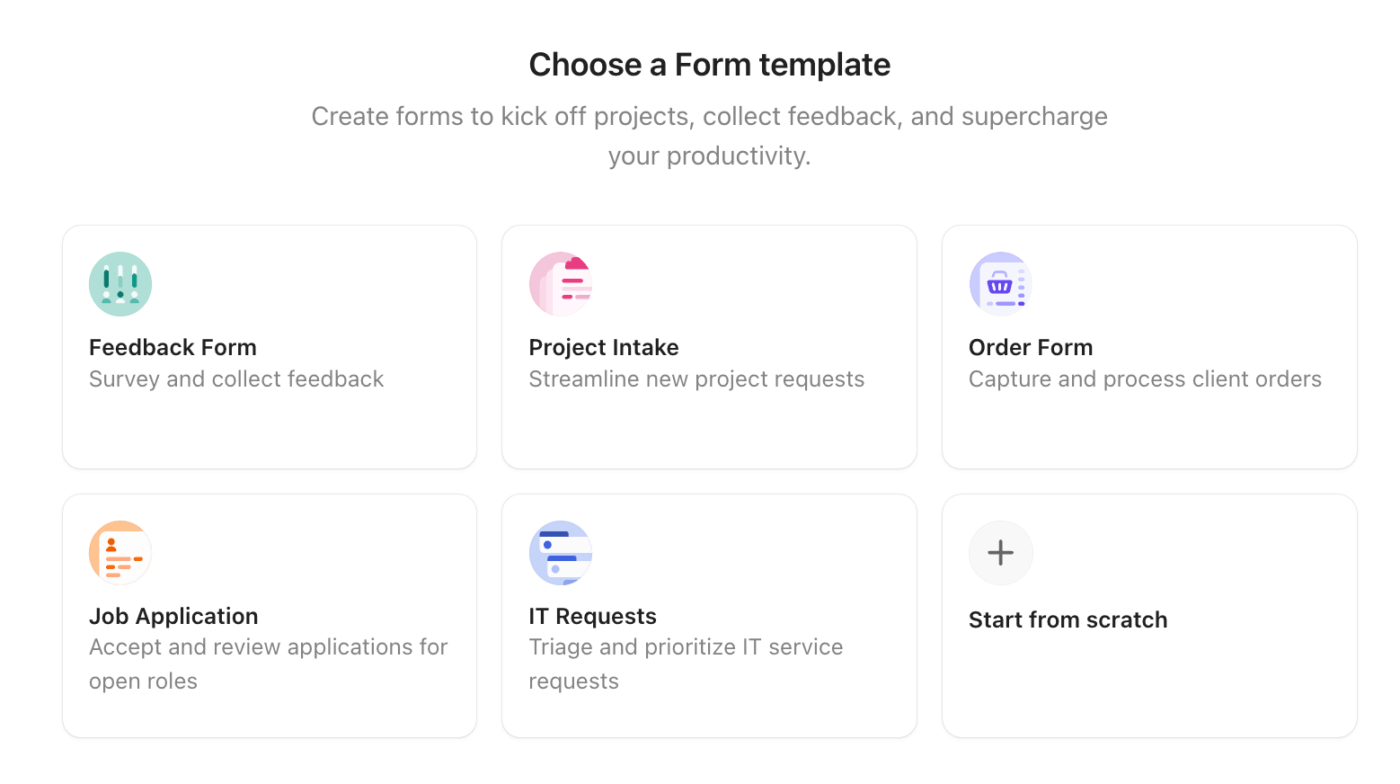The image size is (1400, 784).
Task: Click the teal chart icon above Feedback Form
Action: [120, 283]
